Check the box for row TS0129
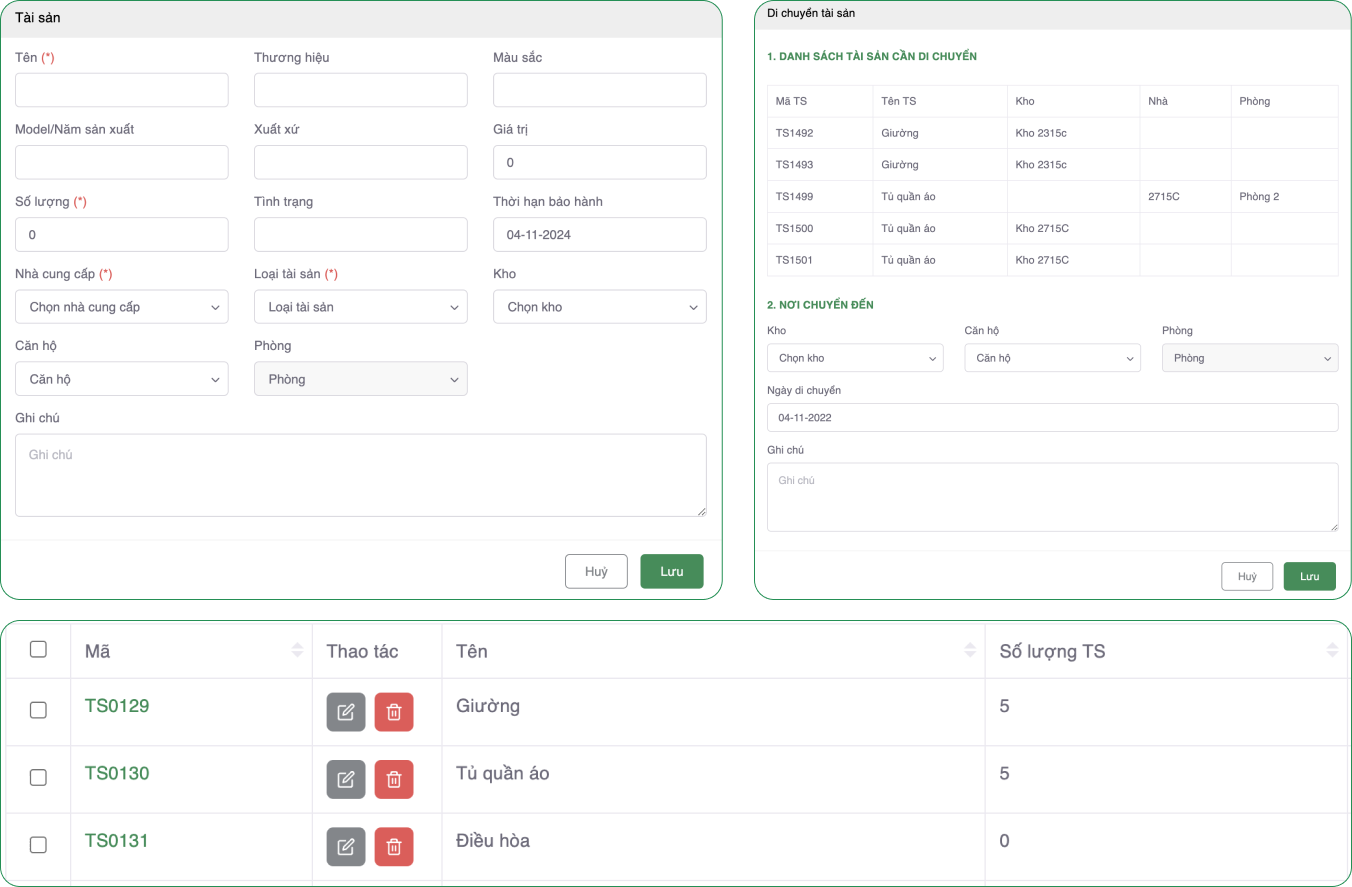Image resolution: width=1352 pixels, height=887 pixels. click(38, 710)
